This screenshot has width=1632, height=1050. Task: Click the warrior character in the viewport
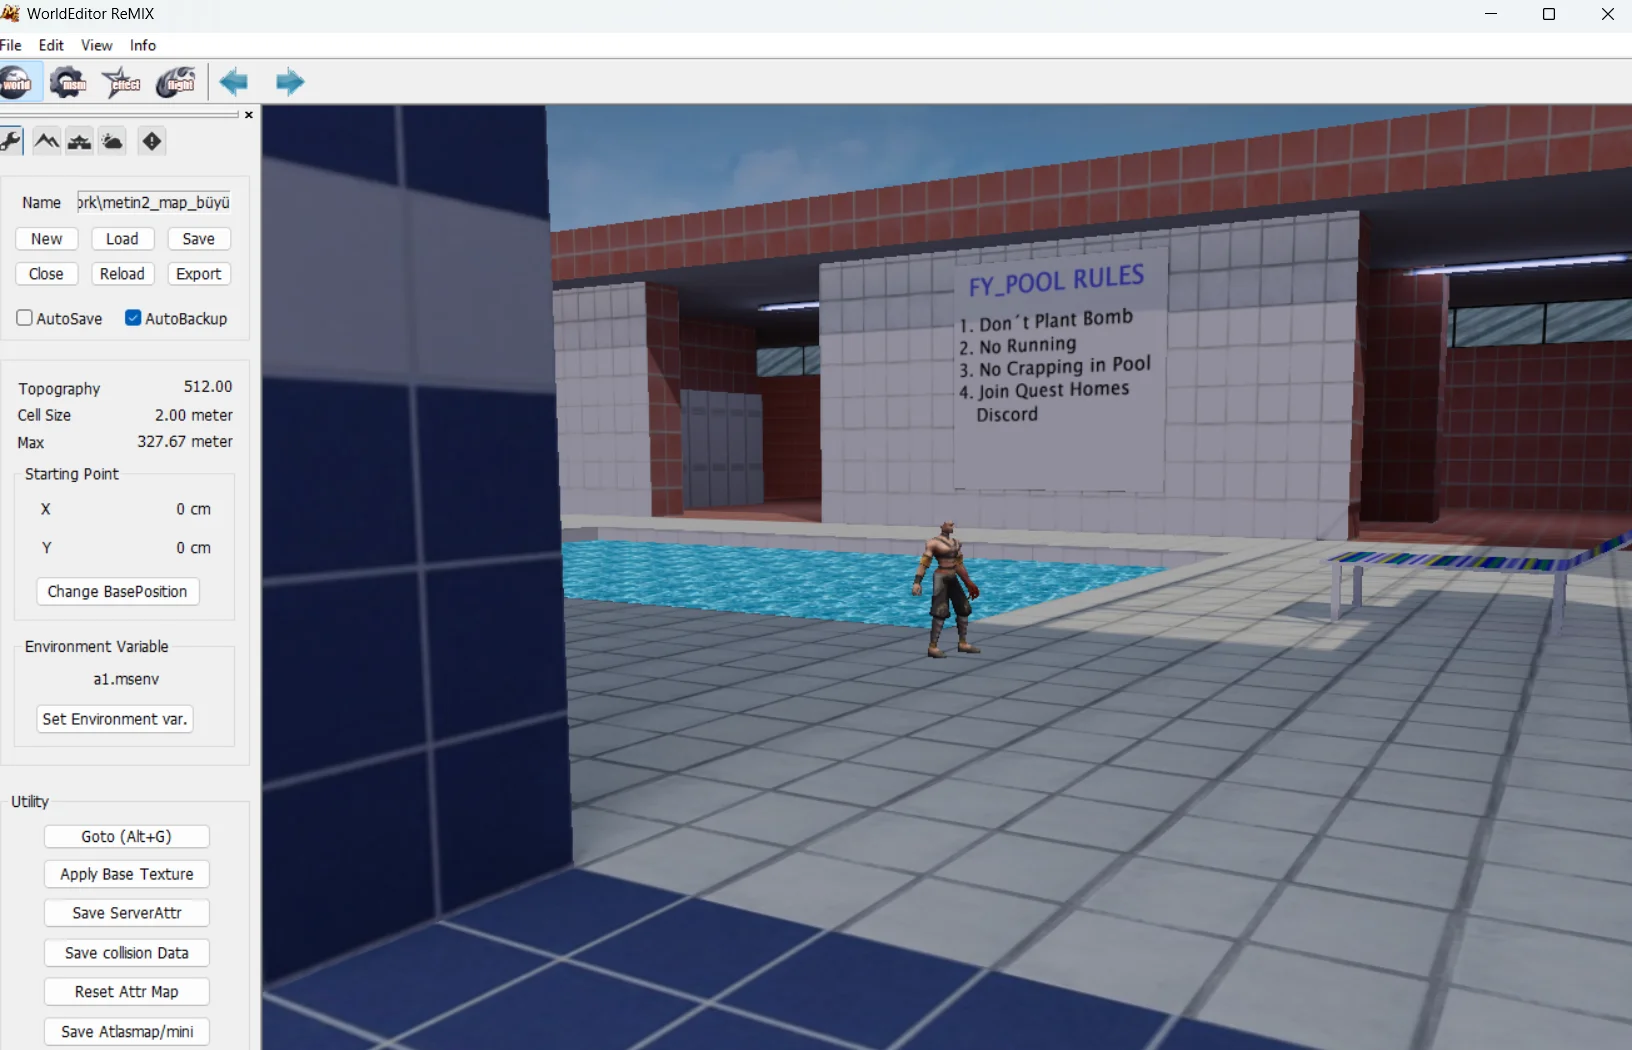946,589
